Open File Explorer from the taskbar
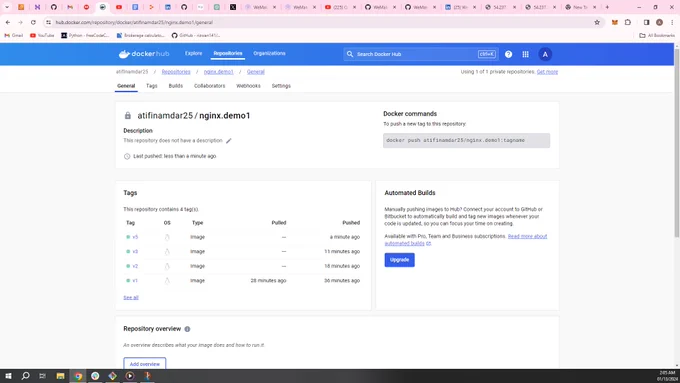Viewport: 680px width, 383px height. (60, 376)
